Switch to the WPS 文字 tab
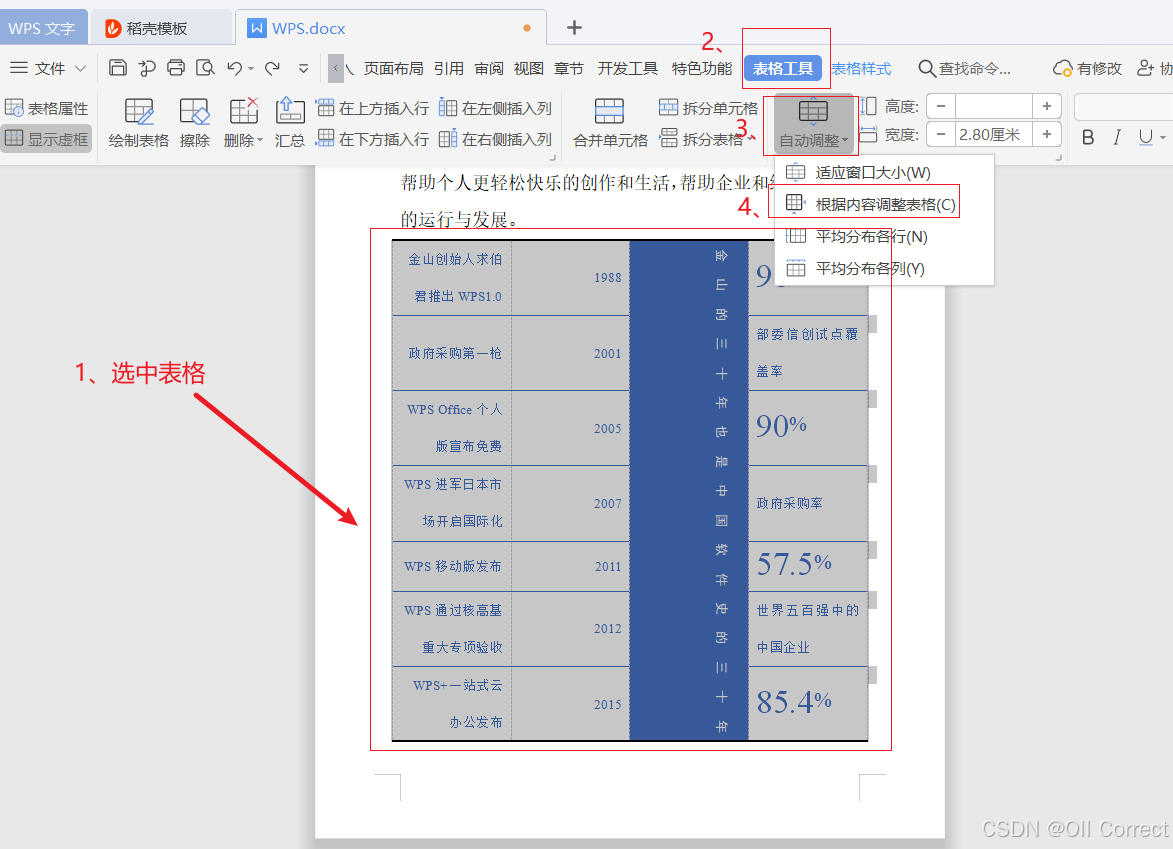1173x849 pixels. (x=42, y=28)
